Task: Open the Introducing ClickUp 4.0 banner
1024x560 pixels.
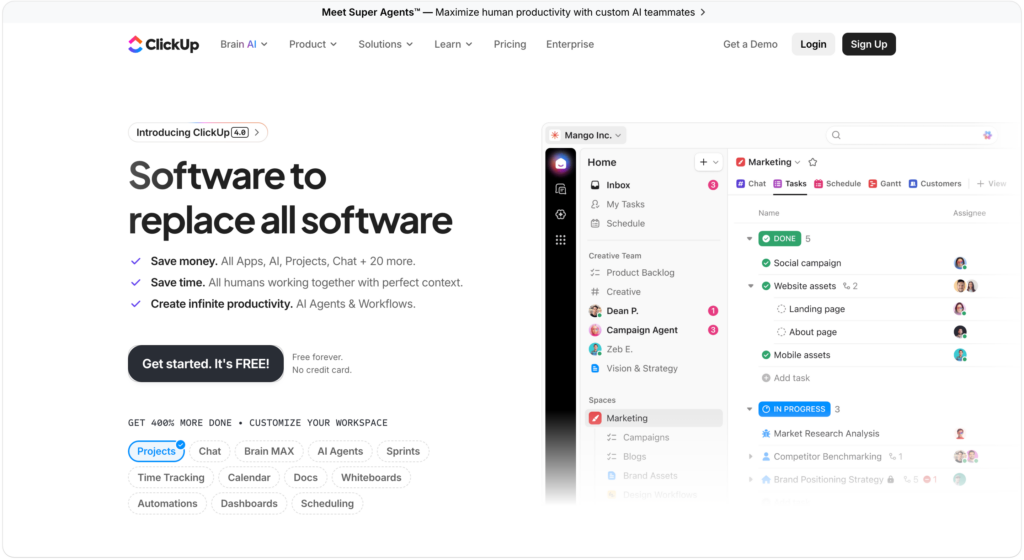Action: (x=198, y=132)
